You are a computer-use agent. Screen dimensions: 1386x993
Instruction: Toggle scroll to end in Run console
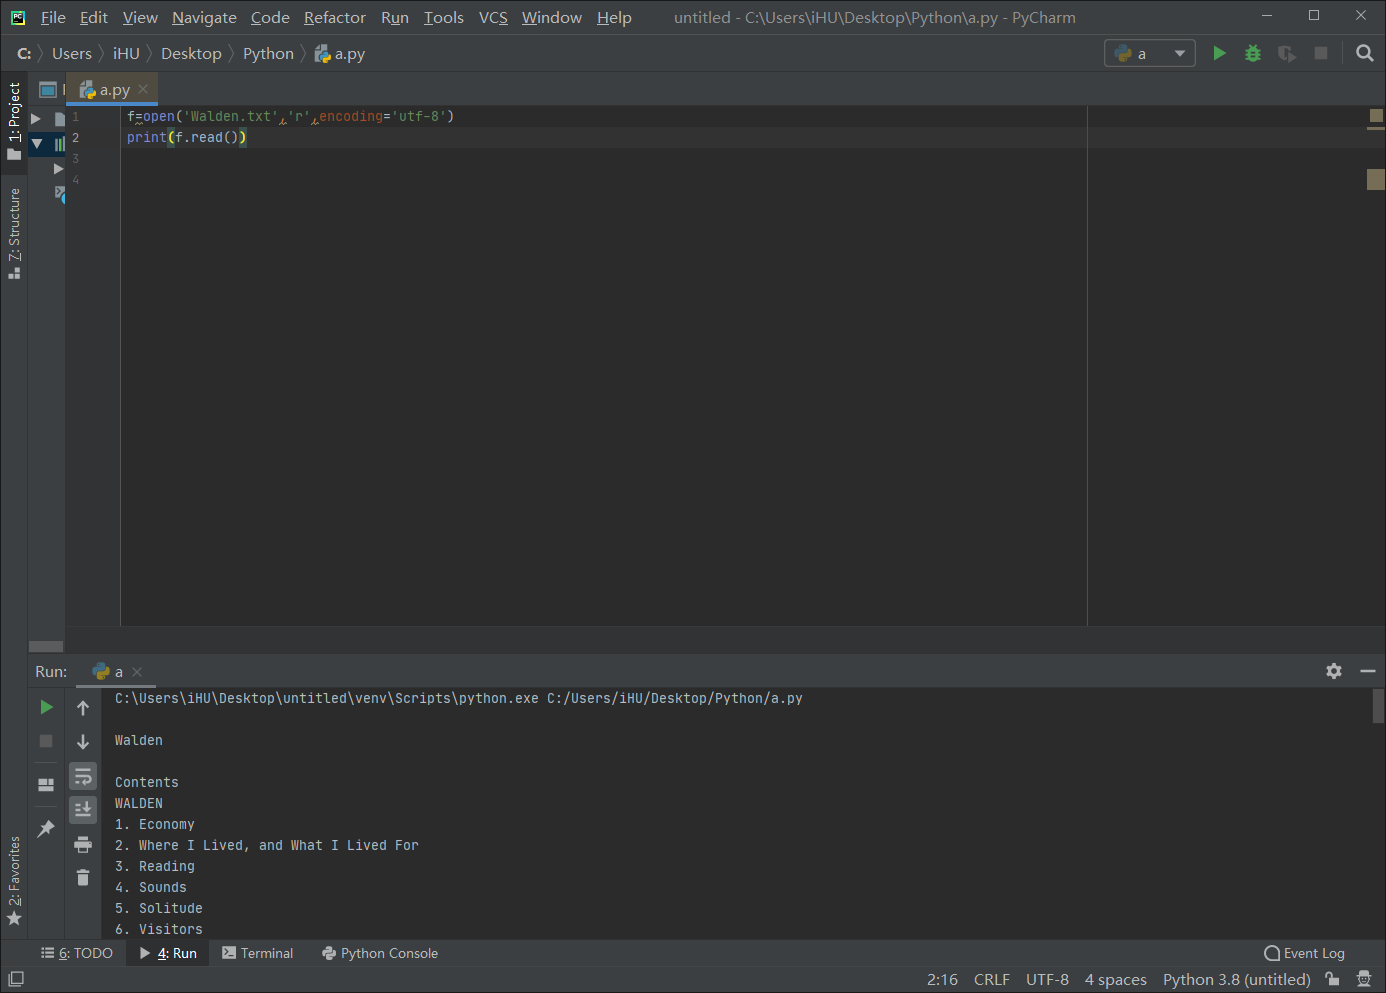click(83, 809)
